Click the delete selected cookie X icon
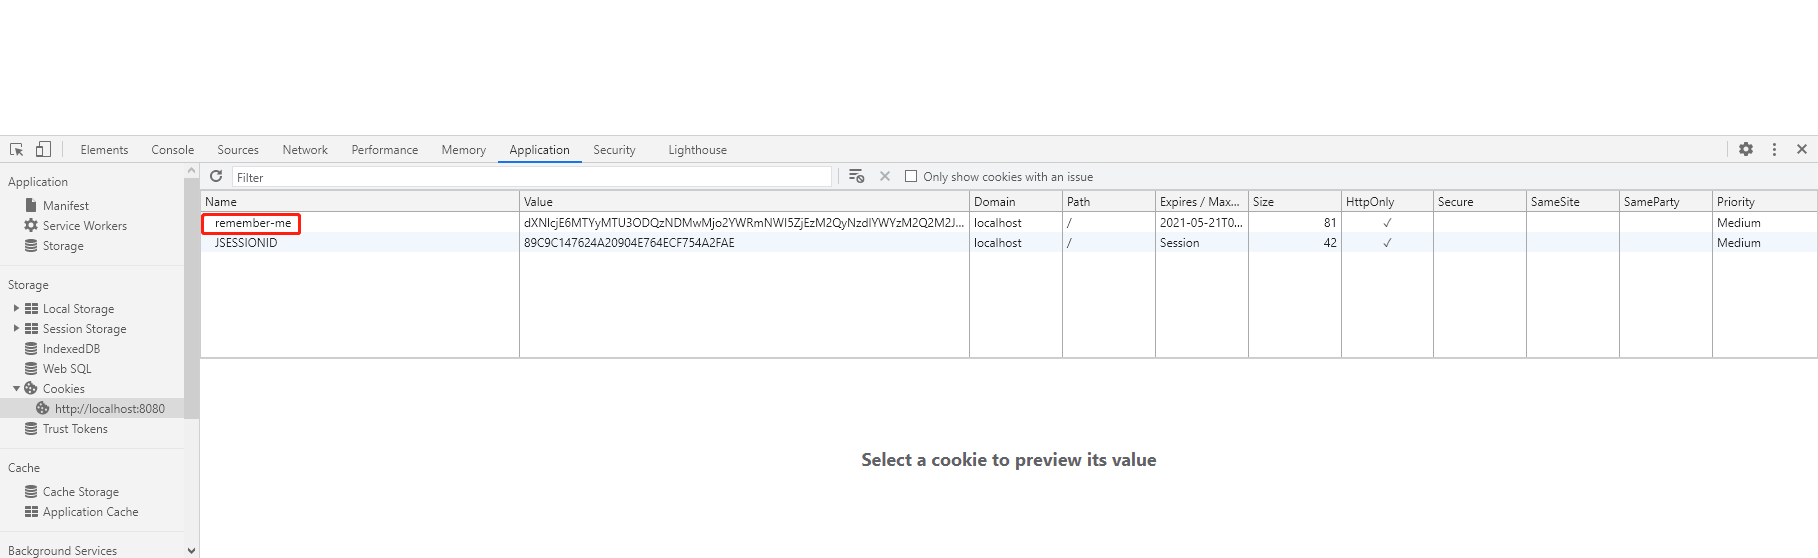This screenshot has height=558, width=1818. click(885, 176)
